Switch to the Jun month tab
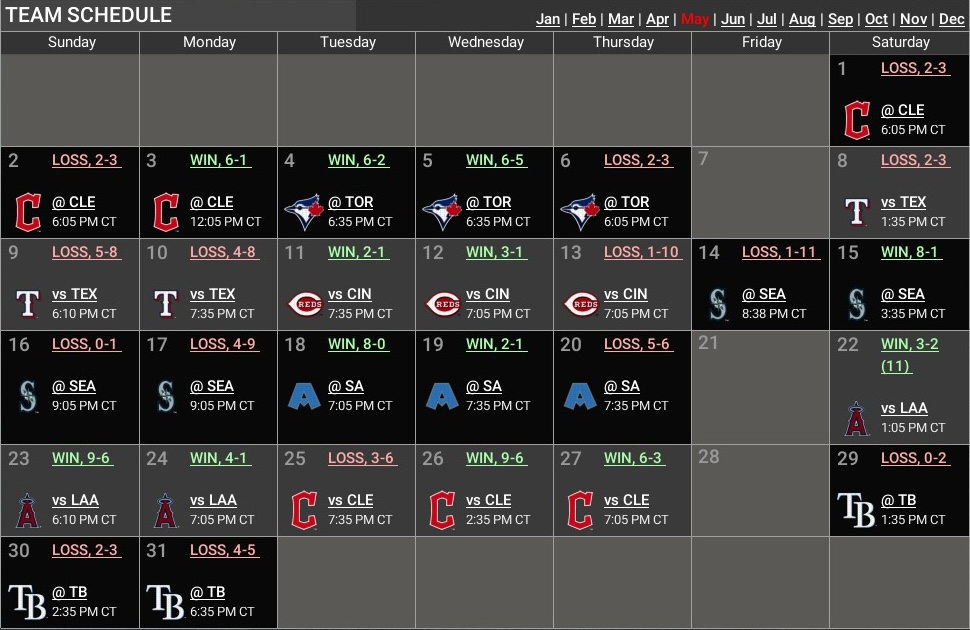The height and width of the screenshot is (630, 970). (733, 19)
